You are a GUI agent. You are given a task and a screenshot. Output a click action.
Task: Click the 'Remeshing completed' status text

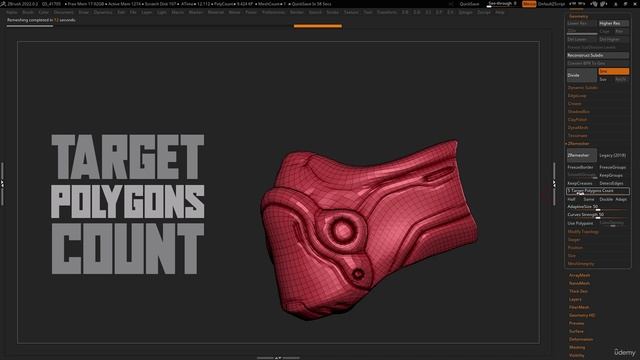(41, 20)
